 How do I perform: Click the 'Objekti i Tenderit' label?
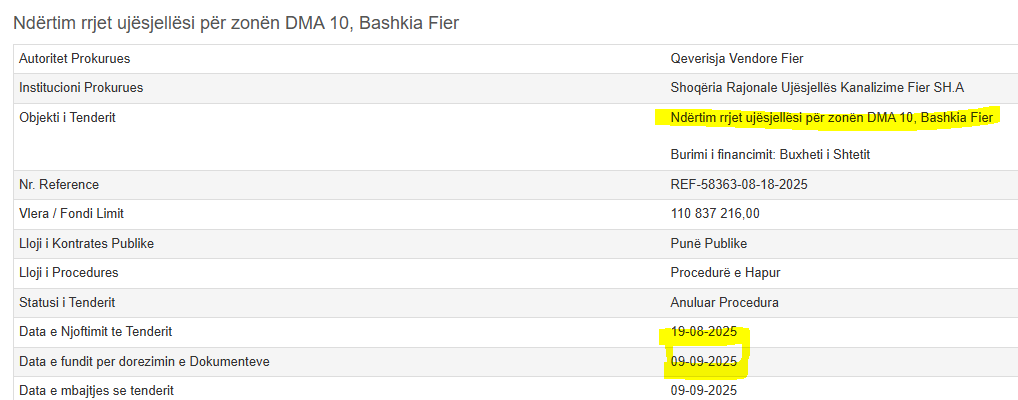(x=68, y=118)
